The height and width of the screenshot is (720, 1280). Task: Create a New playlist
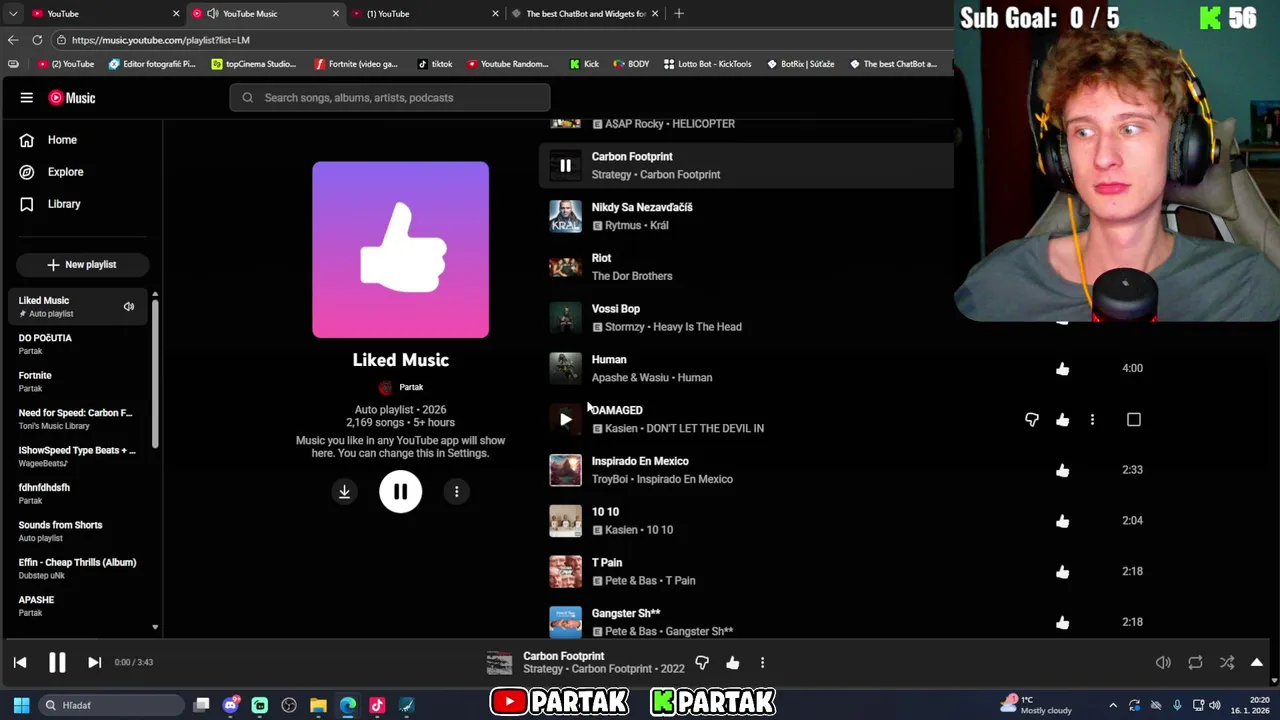pyautogui.click(x=82, y=265)
